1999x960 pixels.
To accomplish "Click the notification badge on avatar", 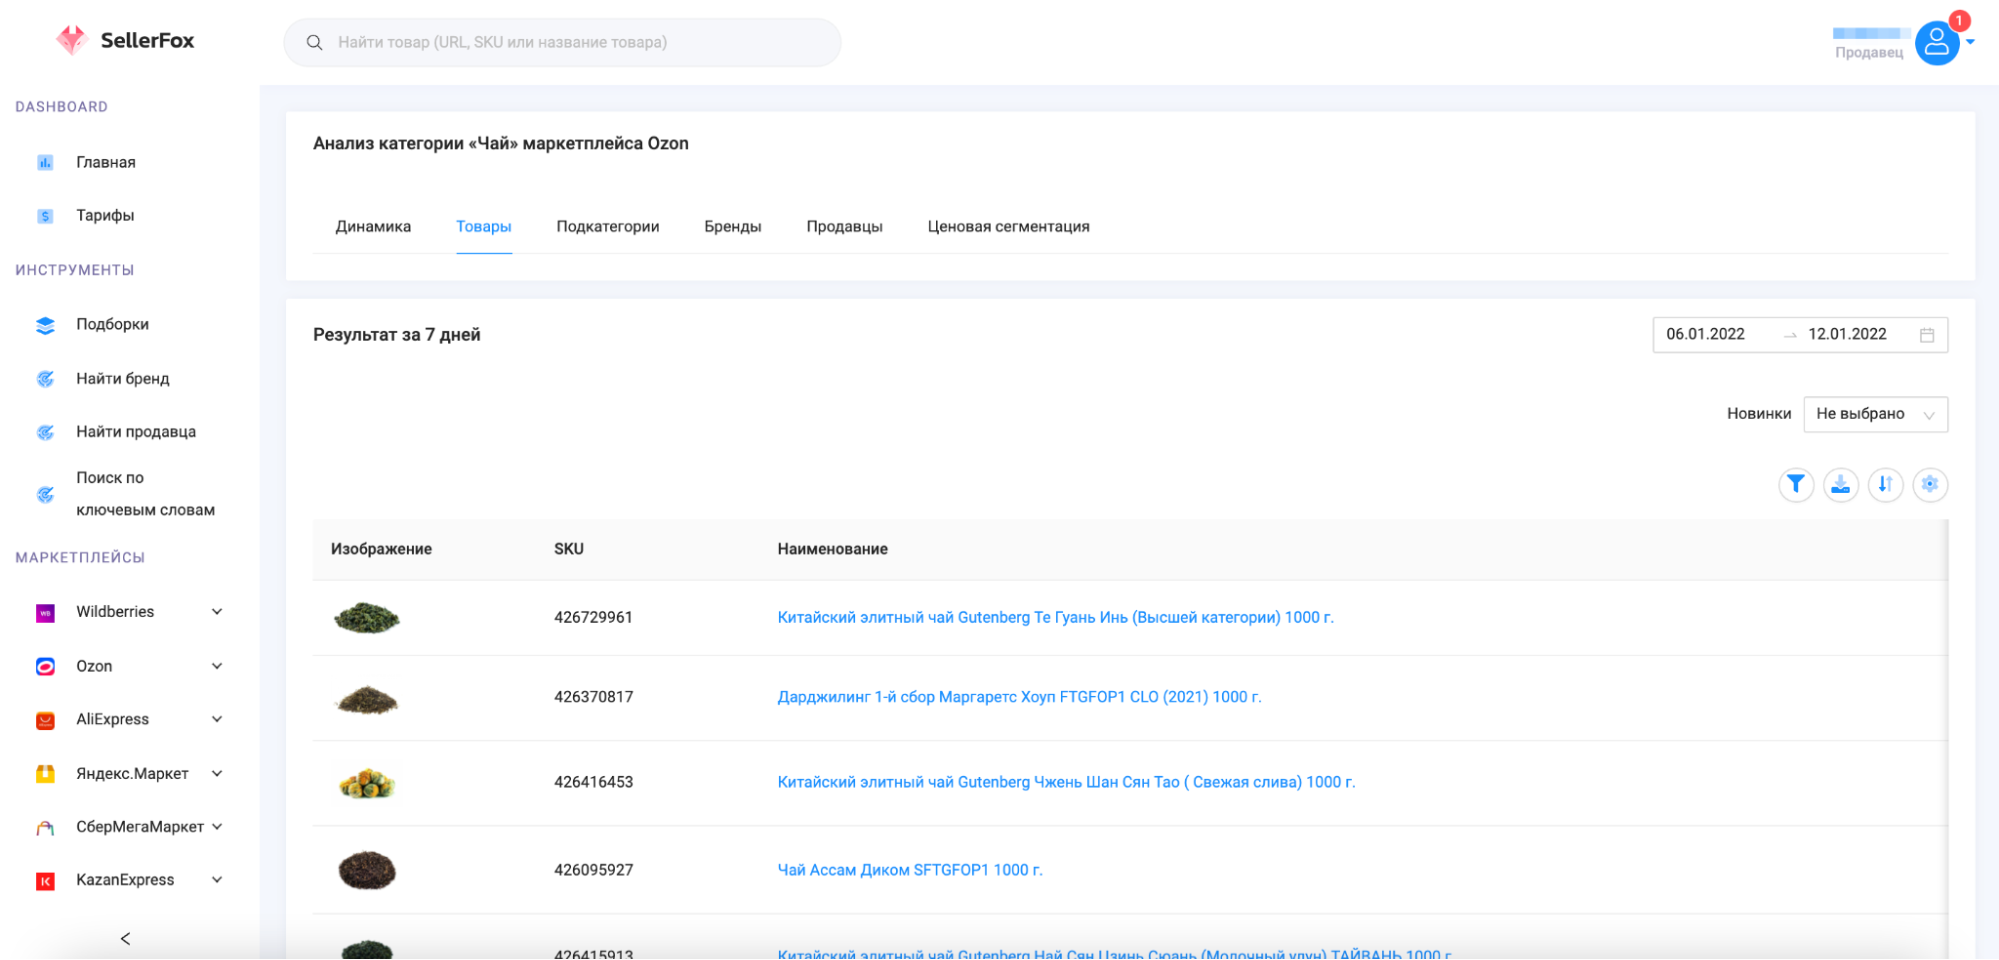I will (x=1959, y=20).
